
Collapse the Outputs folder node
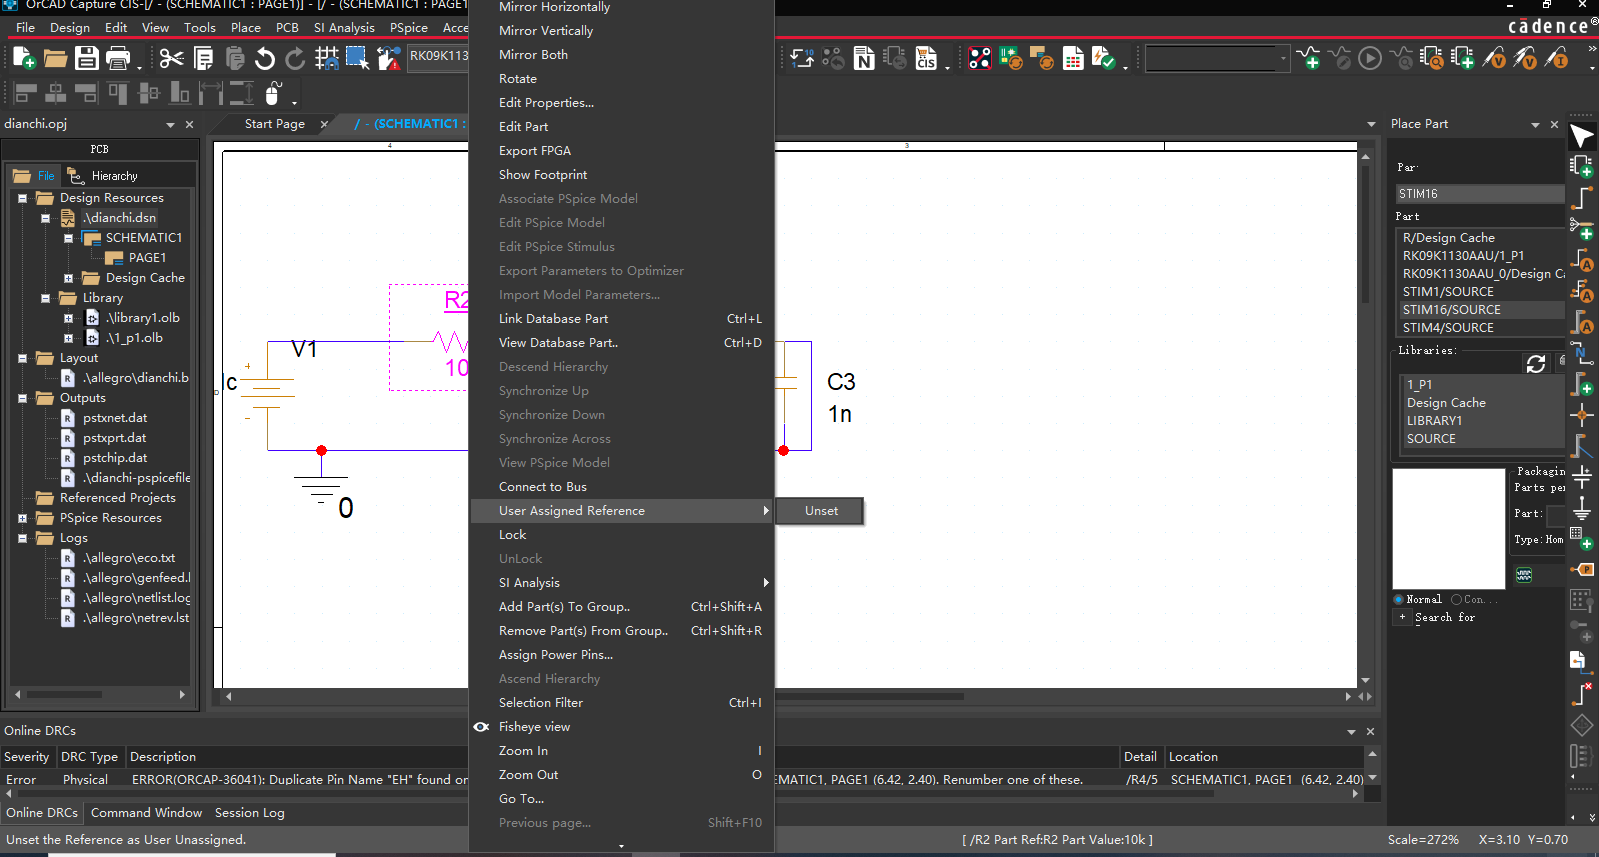pyautogui.click(x=22, y=398)
